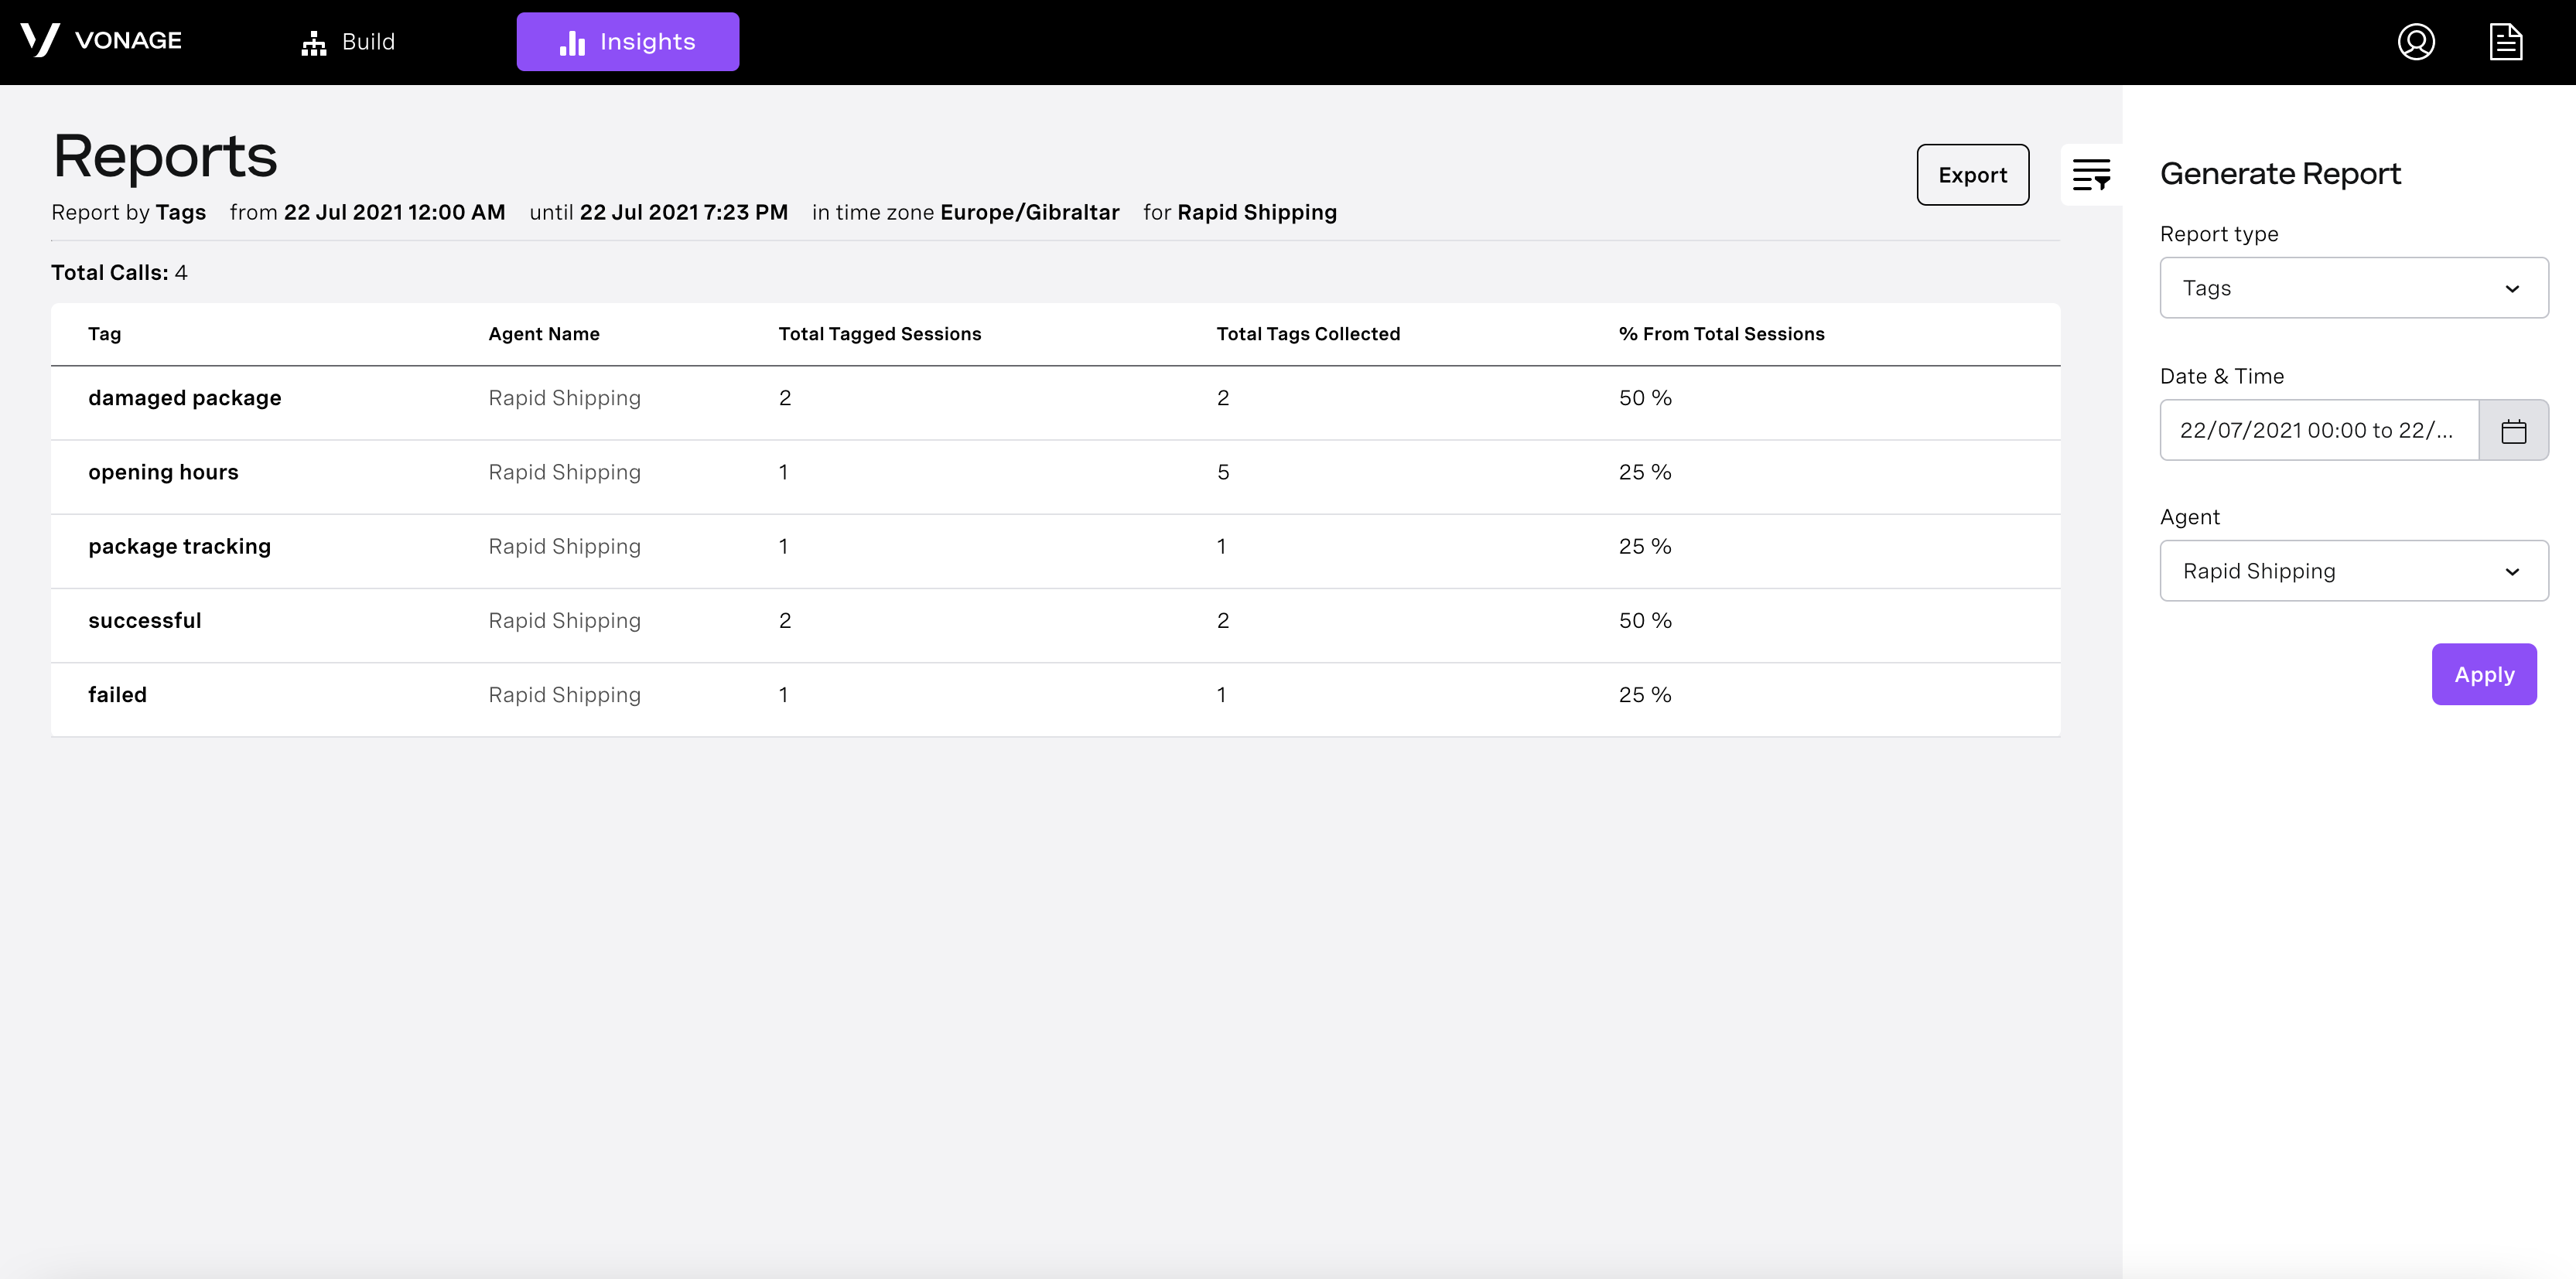Click 50 % in damaged package row
Viewport: 2576px width, 1279px height.
click(1645, 398)
